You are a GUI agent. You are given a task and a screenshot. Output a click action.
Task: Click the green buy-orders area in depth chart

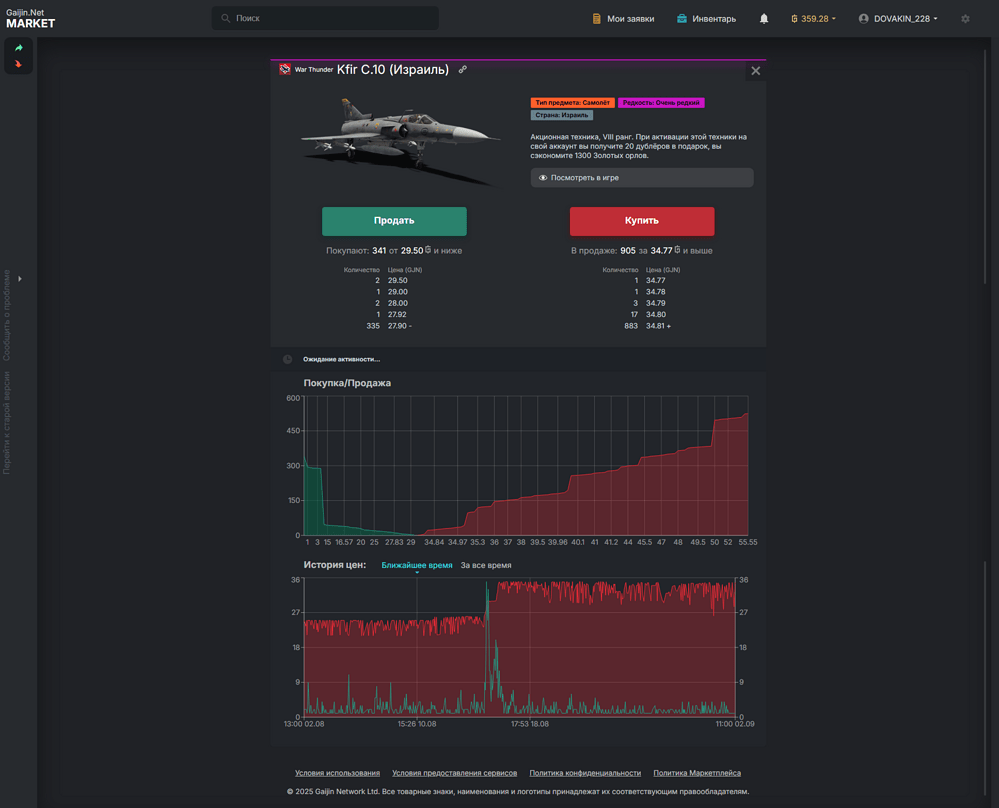[314, 503]
